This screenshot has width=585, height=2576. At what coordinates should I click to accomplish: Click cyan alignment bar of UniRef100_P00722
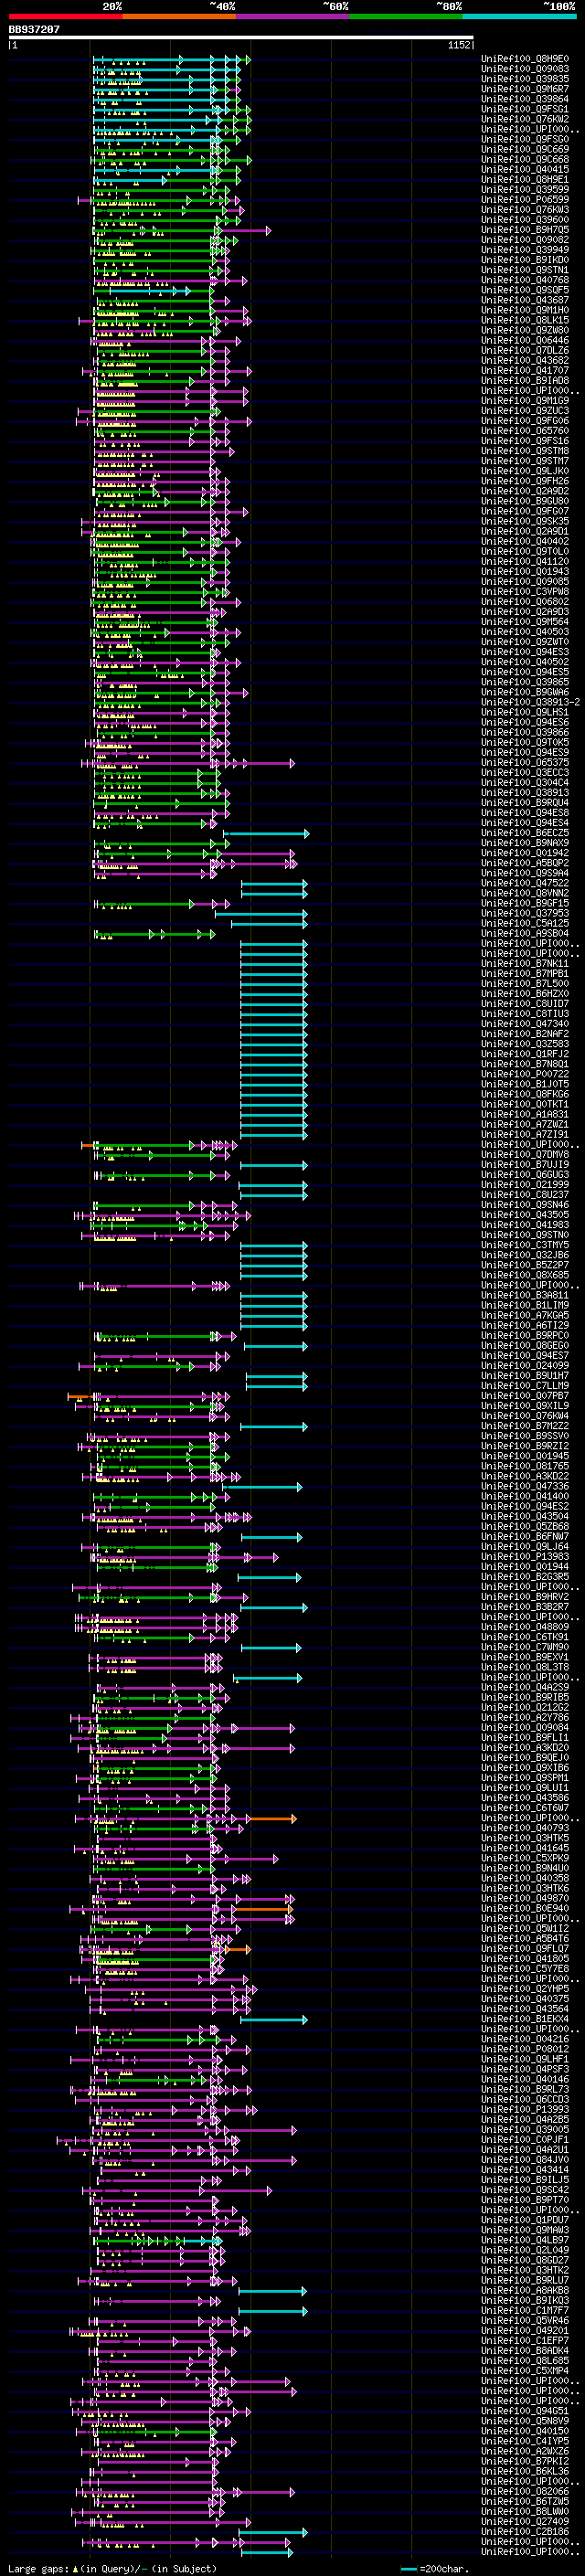point(274,1074)
